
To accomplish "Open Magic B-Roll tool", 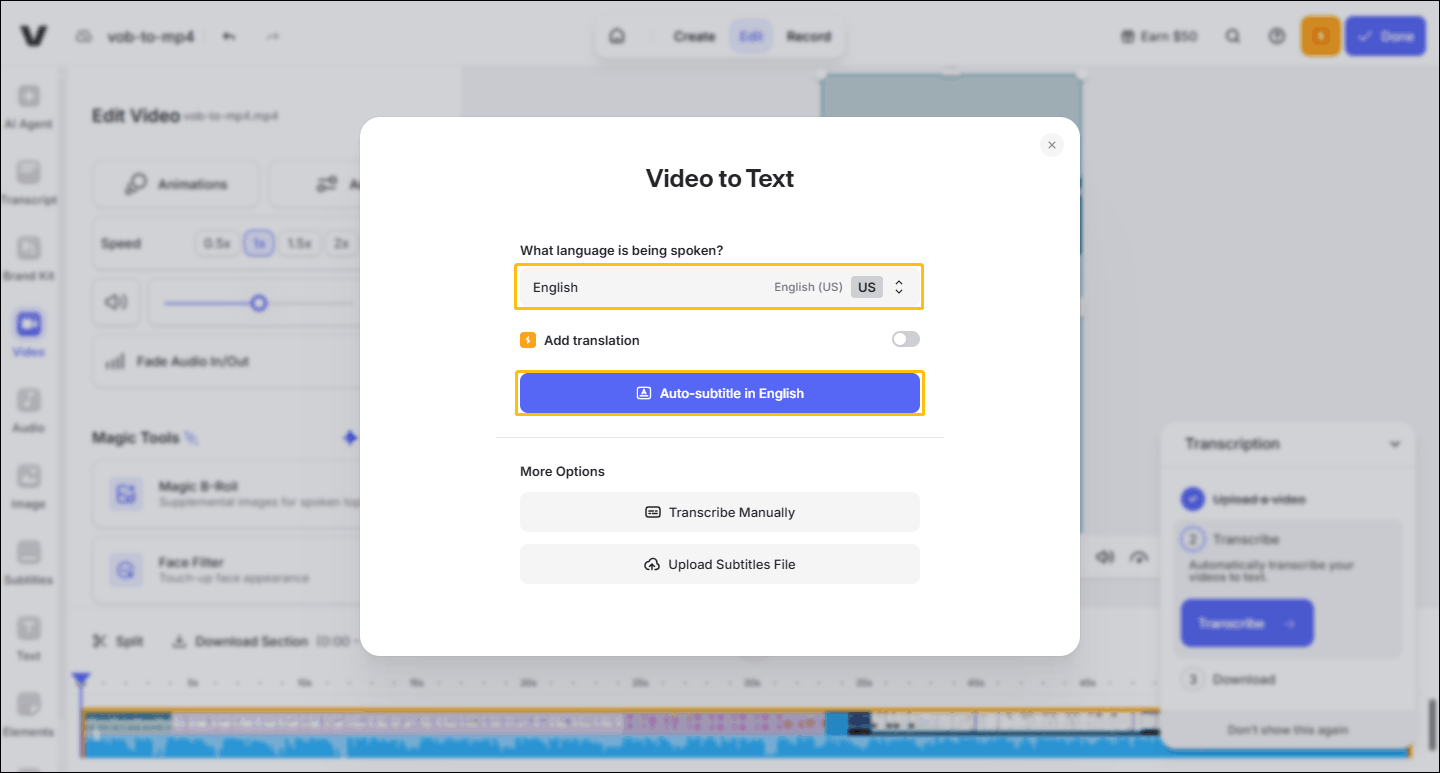I will pos(225,493).
